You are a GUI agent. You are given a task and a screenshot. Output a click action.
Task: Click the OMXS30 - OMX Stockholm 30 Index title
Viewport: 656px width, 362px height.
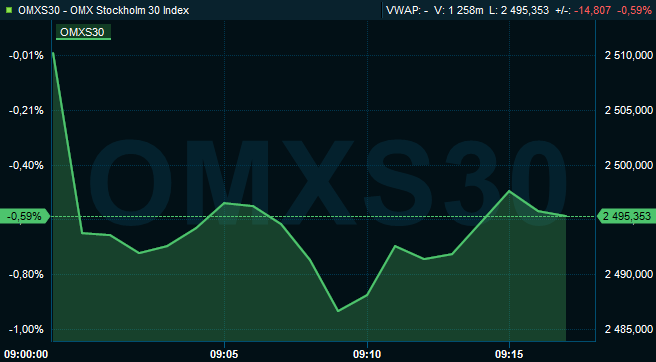point(104,10)
